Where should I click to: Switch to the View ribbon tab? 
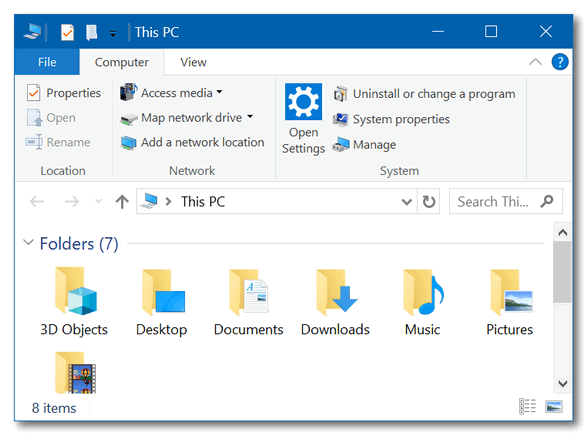click(x=193, y=62)
